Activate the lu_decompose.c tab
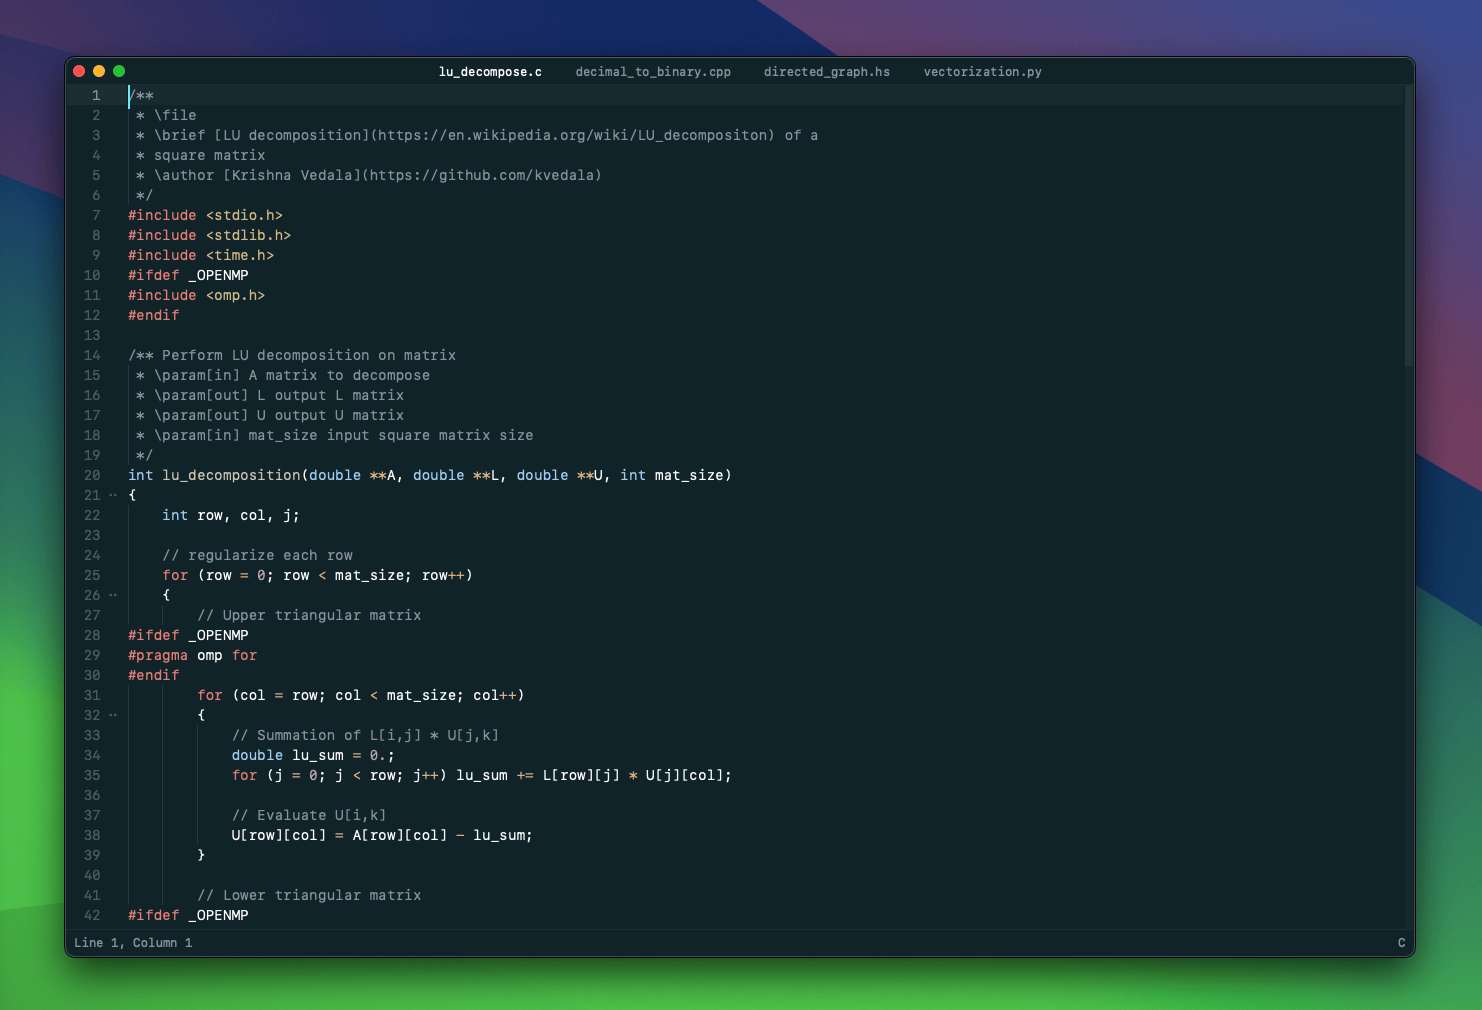The width and height of the screenshot is (1482, 1010). tap(490, 71)
